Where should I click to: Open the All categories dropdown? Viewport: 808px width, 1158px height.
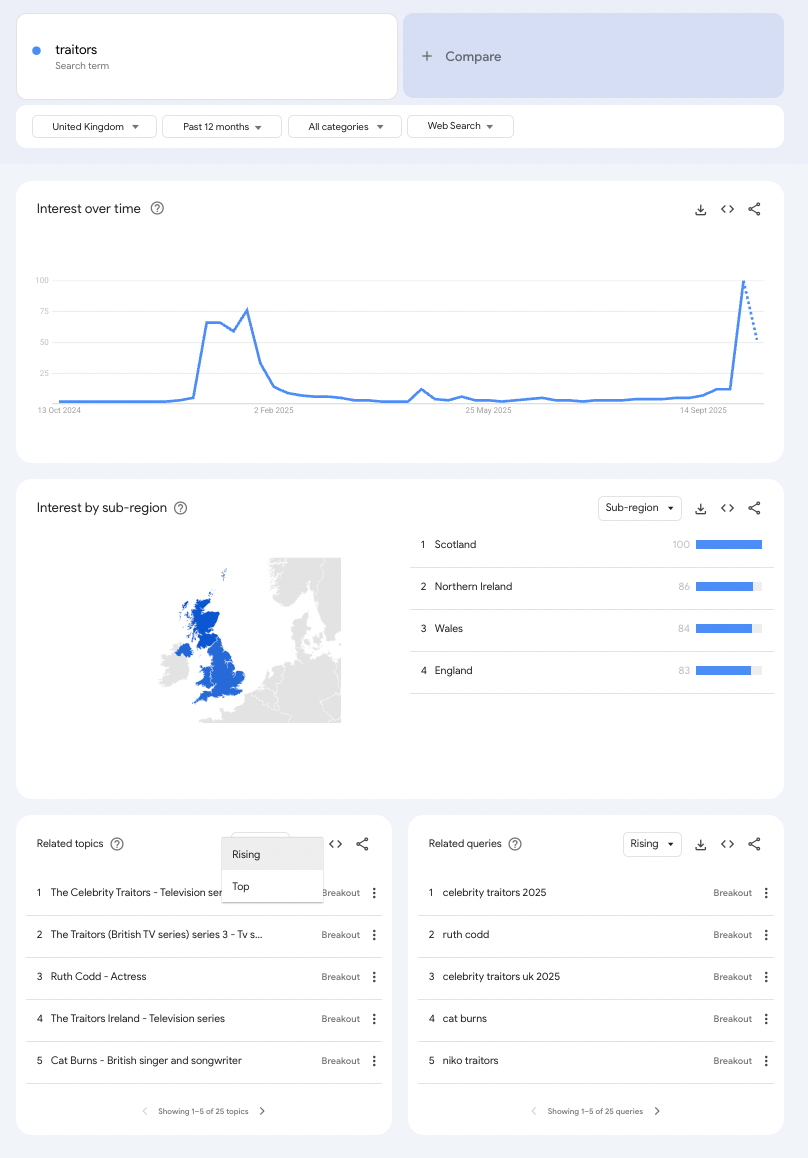[x=344, y=127]
